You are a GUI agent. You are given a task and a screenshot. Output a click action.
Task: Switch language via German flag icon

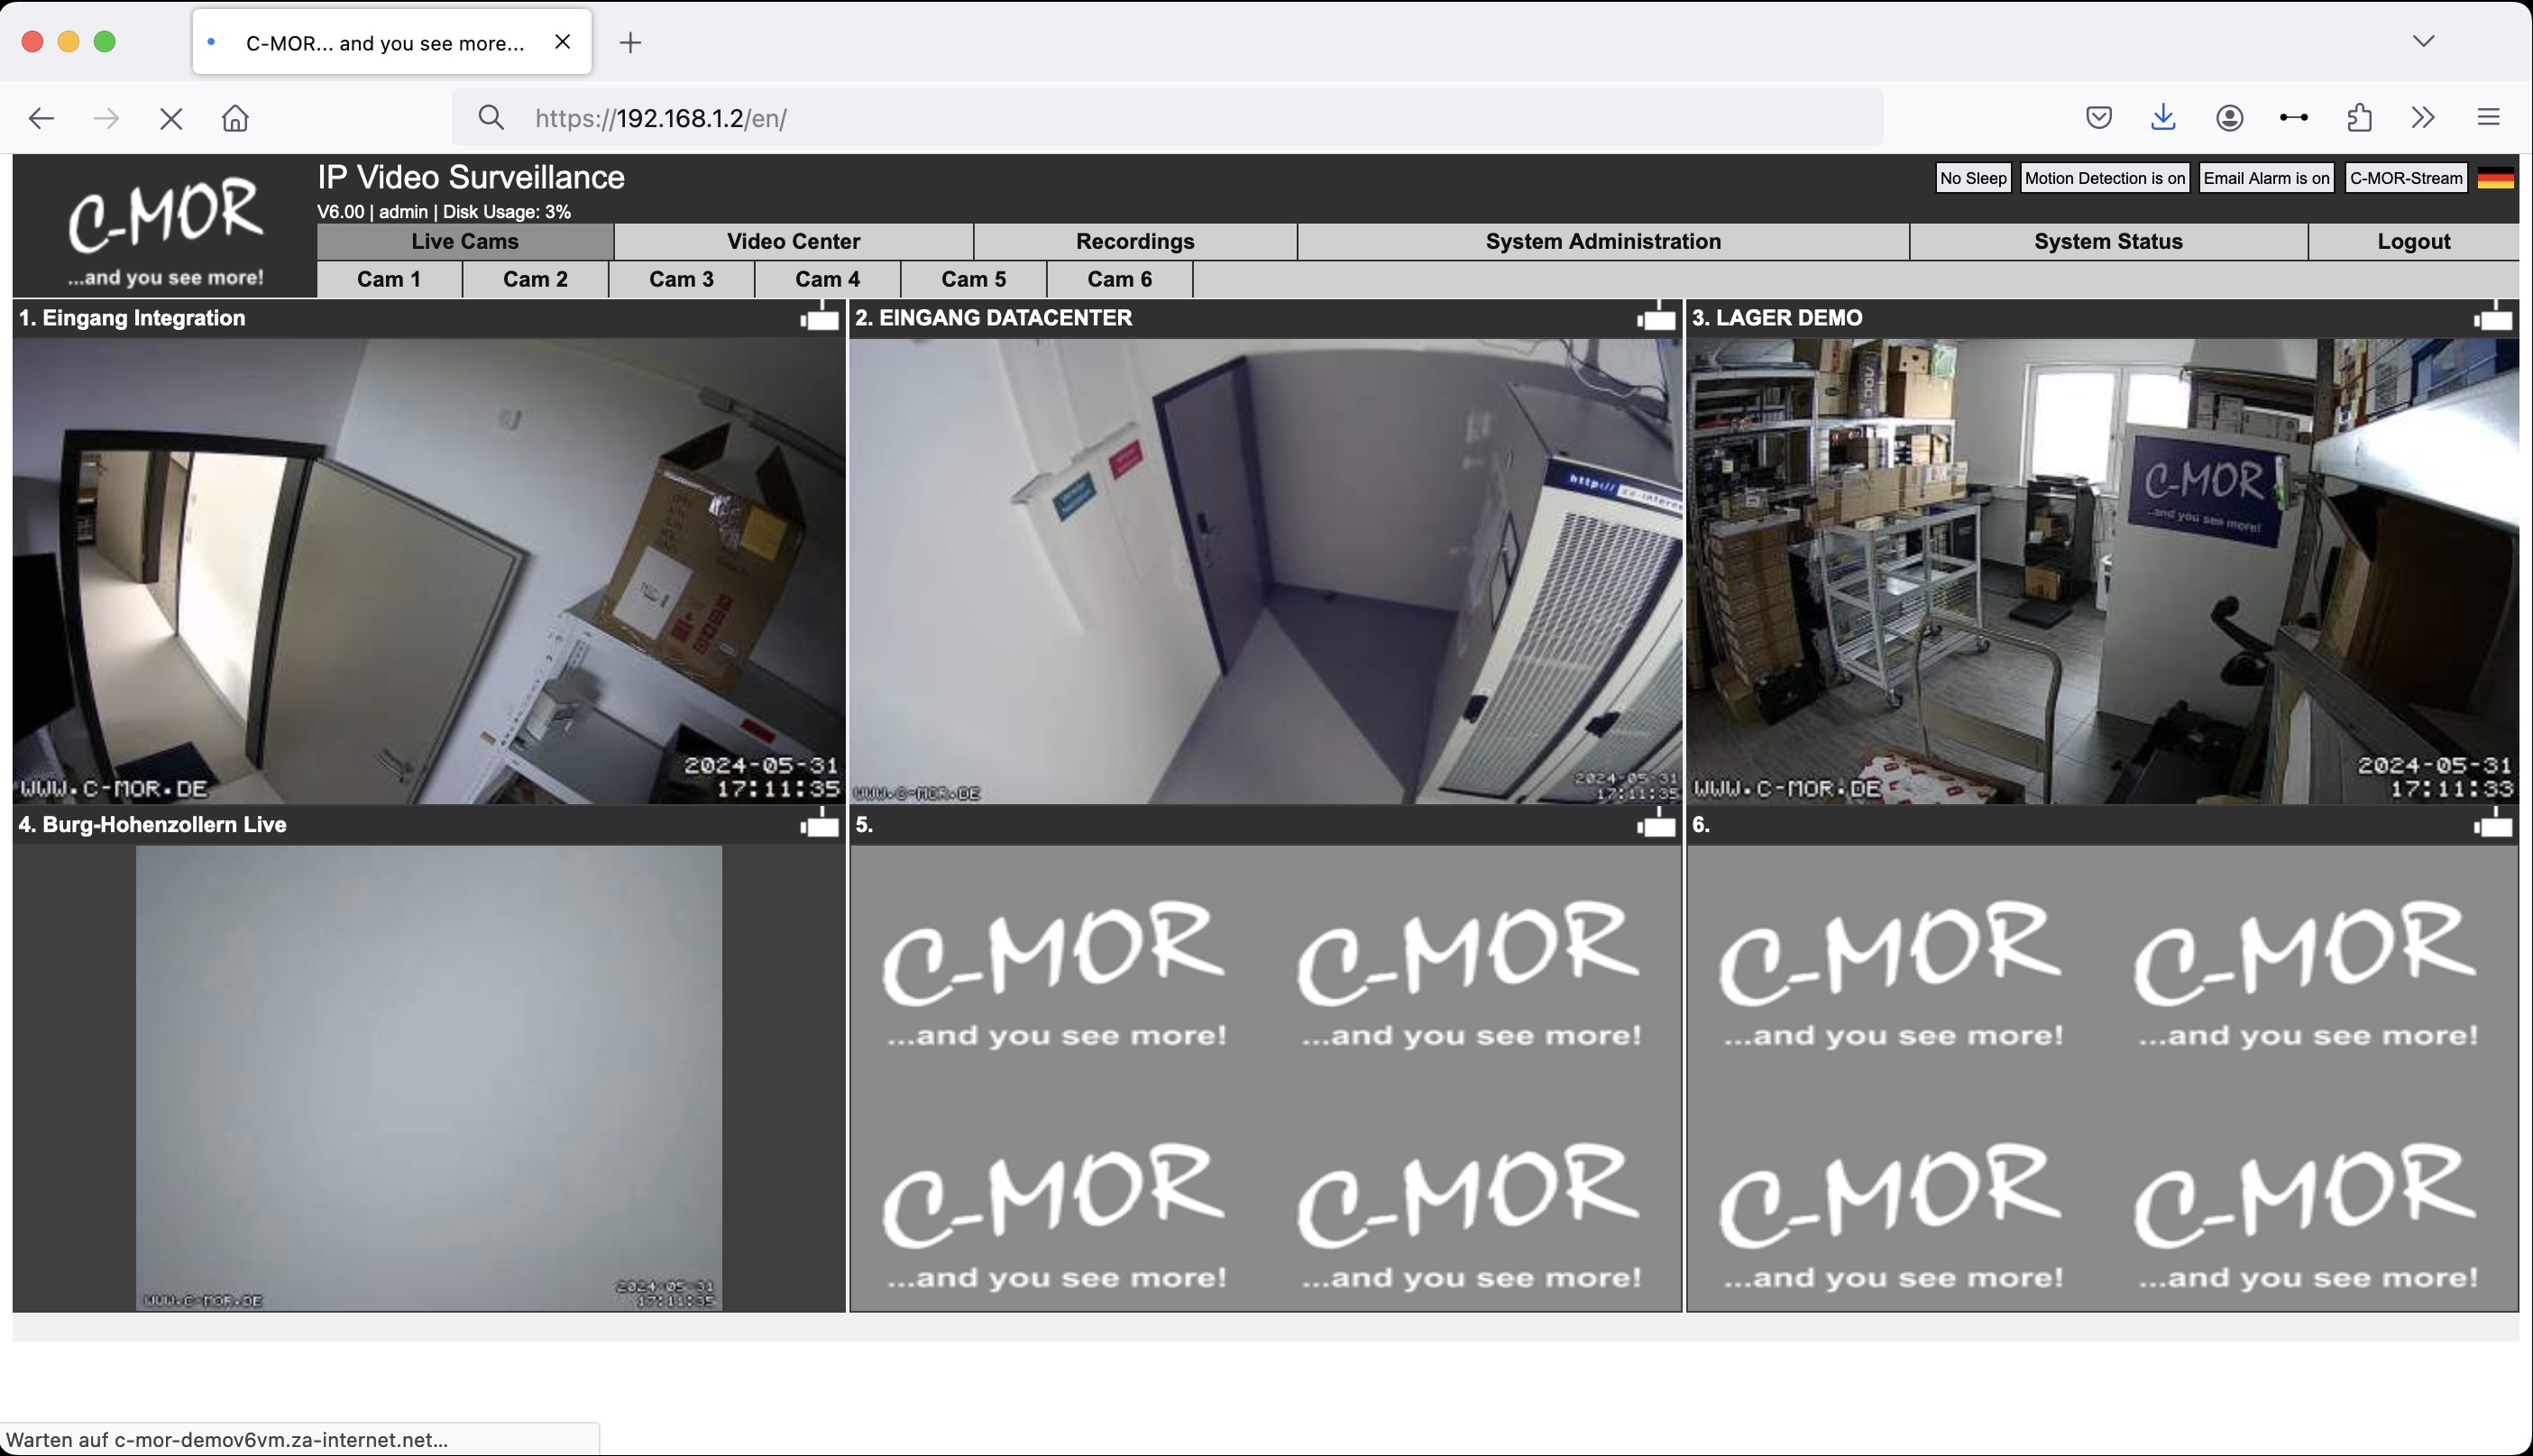click(2495, 178)
